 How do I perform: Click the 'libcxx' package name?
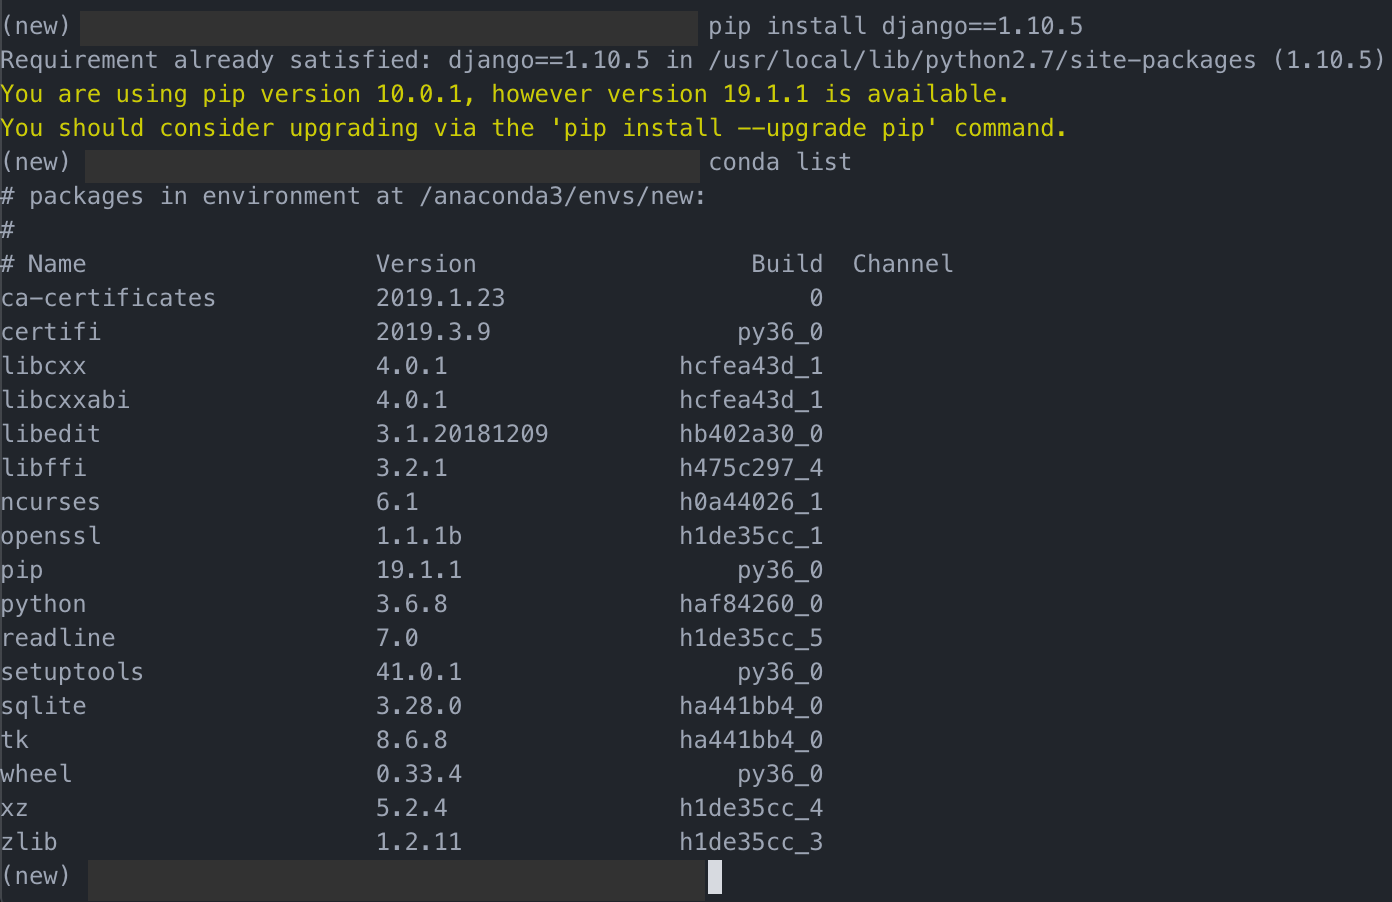(44, 366)
